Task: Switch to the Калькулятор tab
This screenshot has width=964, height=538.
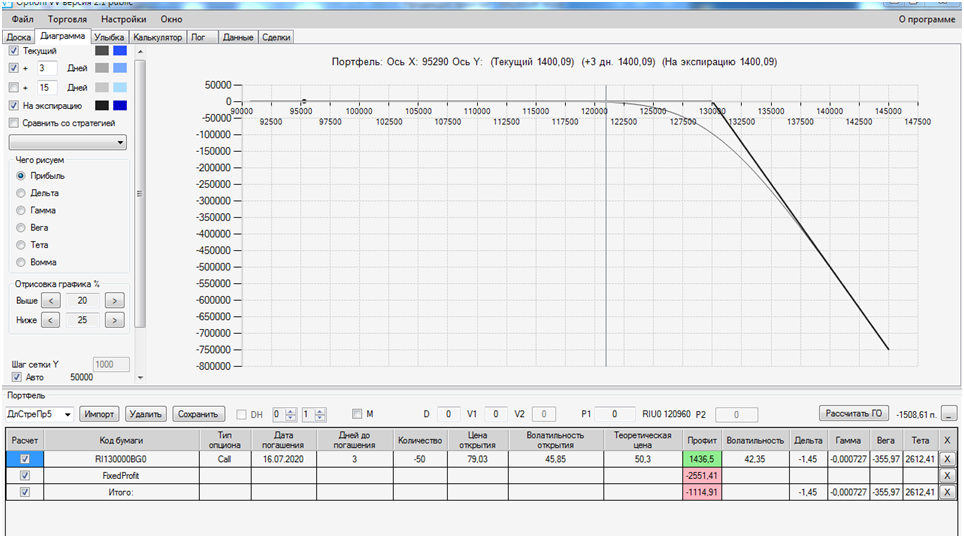Action: 157,37
